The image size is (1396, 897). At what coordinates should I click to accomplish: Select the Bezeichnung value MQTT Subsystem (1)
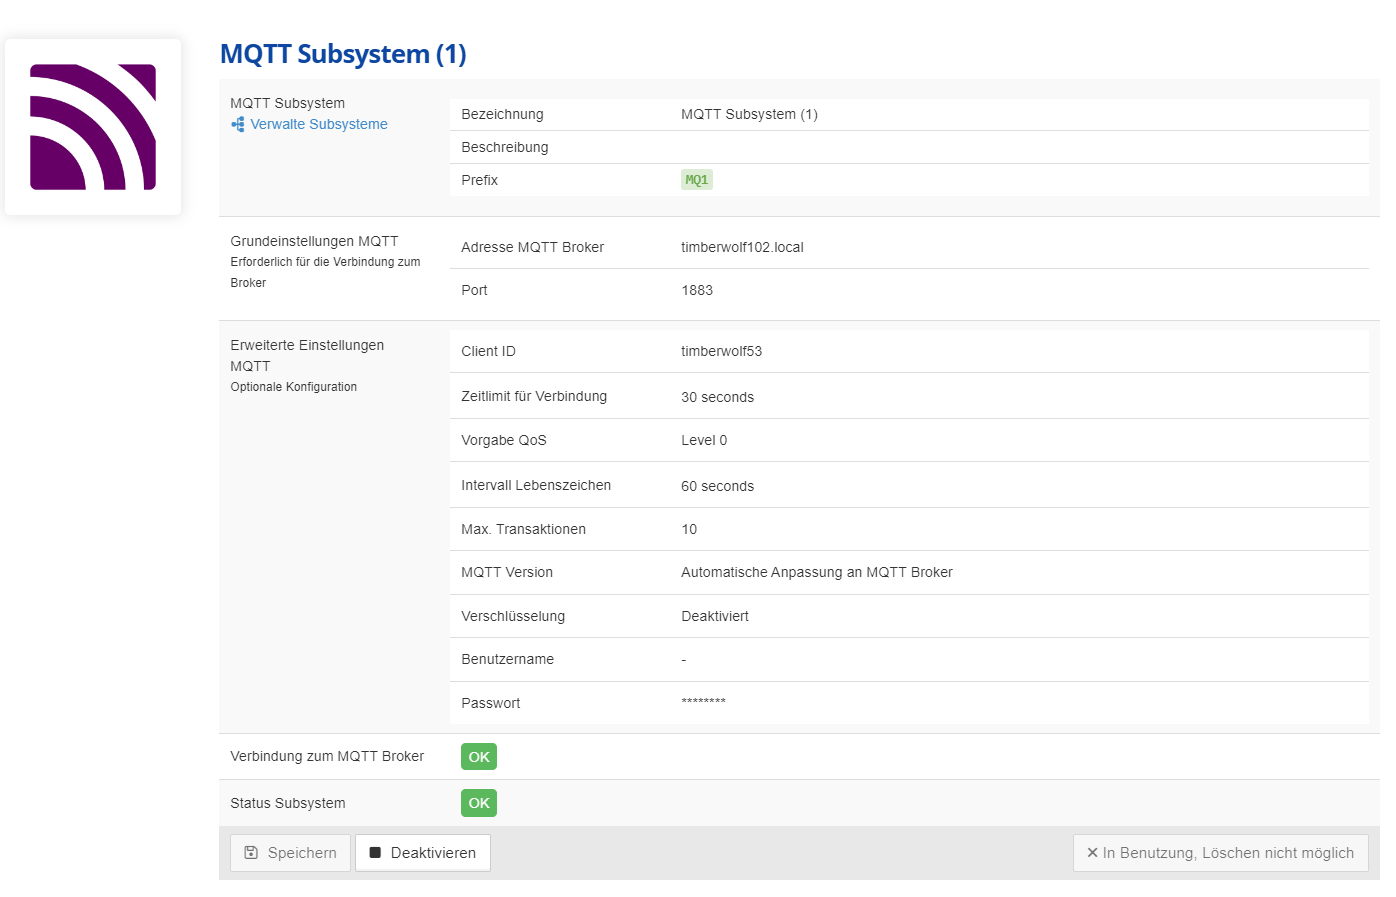(749, 114)
